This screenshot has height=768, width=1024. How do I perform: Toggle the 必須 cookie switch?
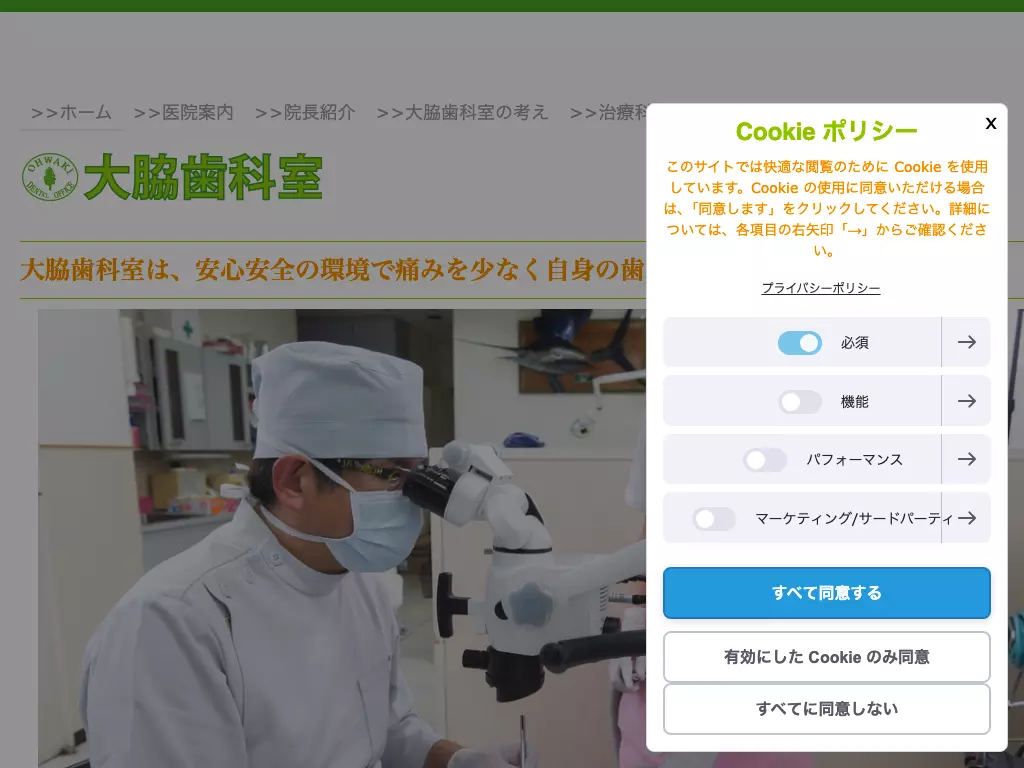click(x=799, y=343)
